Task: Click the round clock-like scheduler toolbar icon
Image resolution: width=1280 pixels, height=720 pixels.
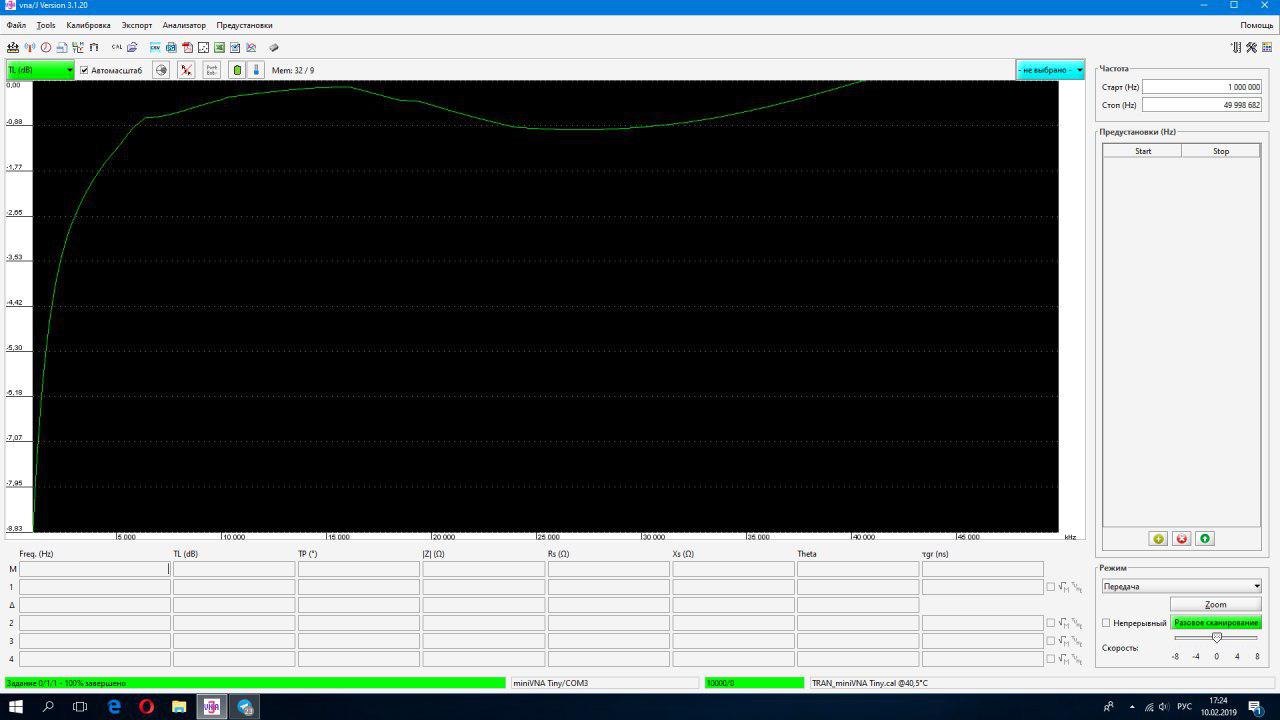Action: (46, 47)
